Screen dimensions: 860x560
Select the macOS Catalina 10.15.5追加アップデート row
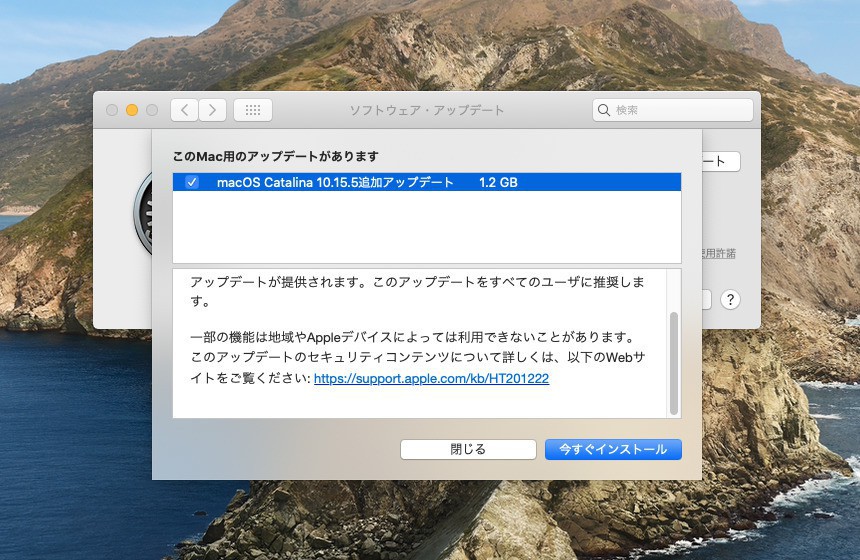[427, 182]
